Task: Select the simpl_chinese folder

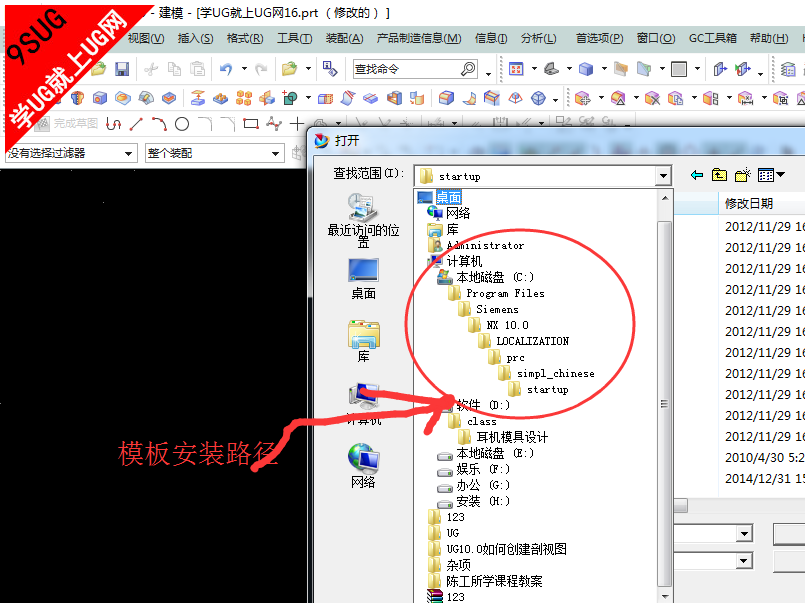Action: [x=555, y=374]
